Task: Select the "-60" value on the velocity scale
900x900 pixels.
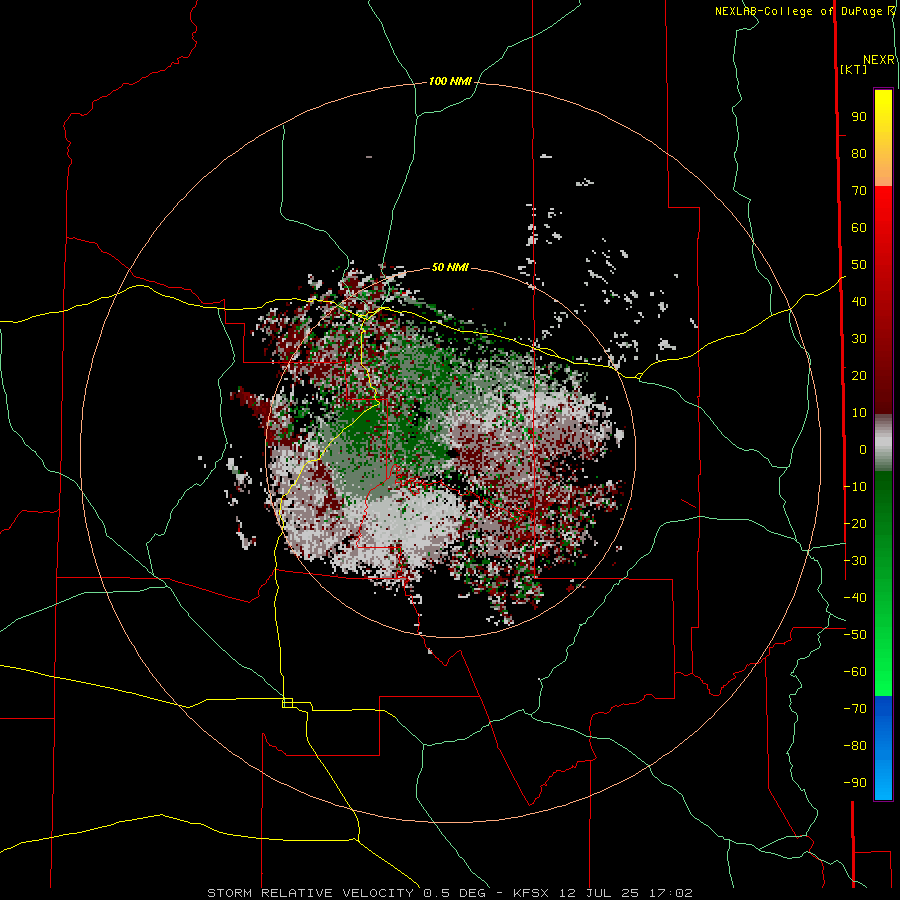Action: point(855,672)
